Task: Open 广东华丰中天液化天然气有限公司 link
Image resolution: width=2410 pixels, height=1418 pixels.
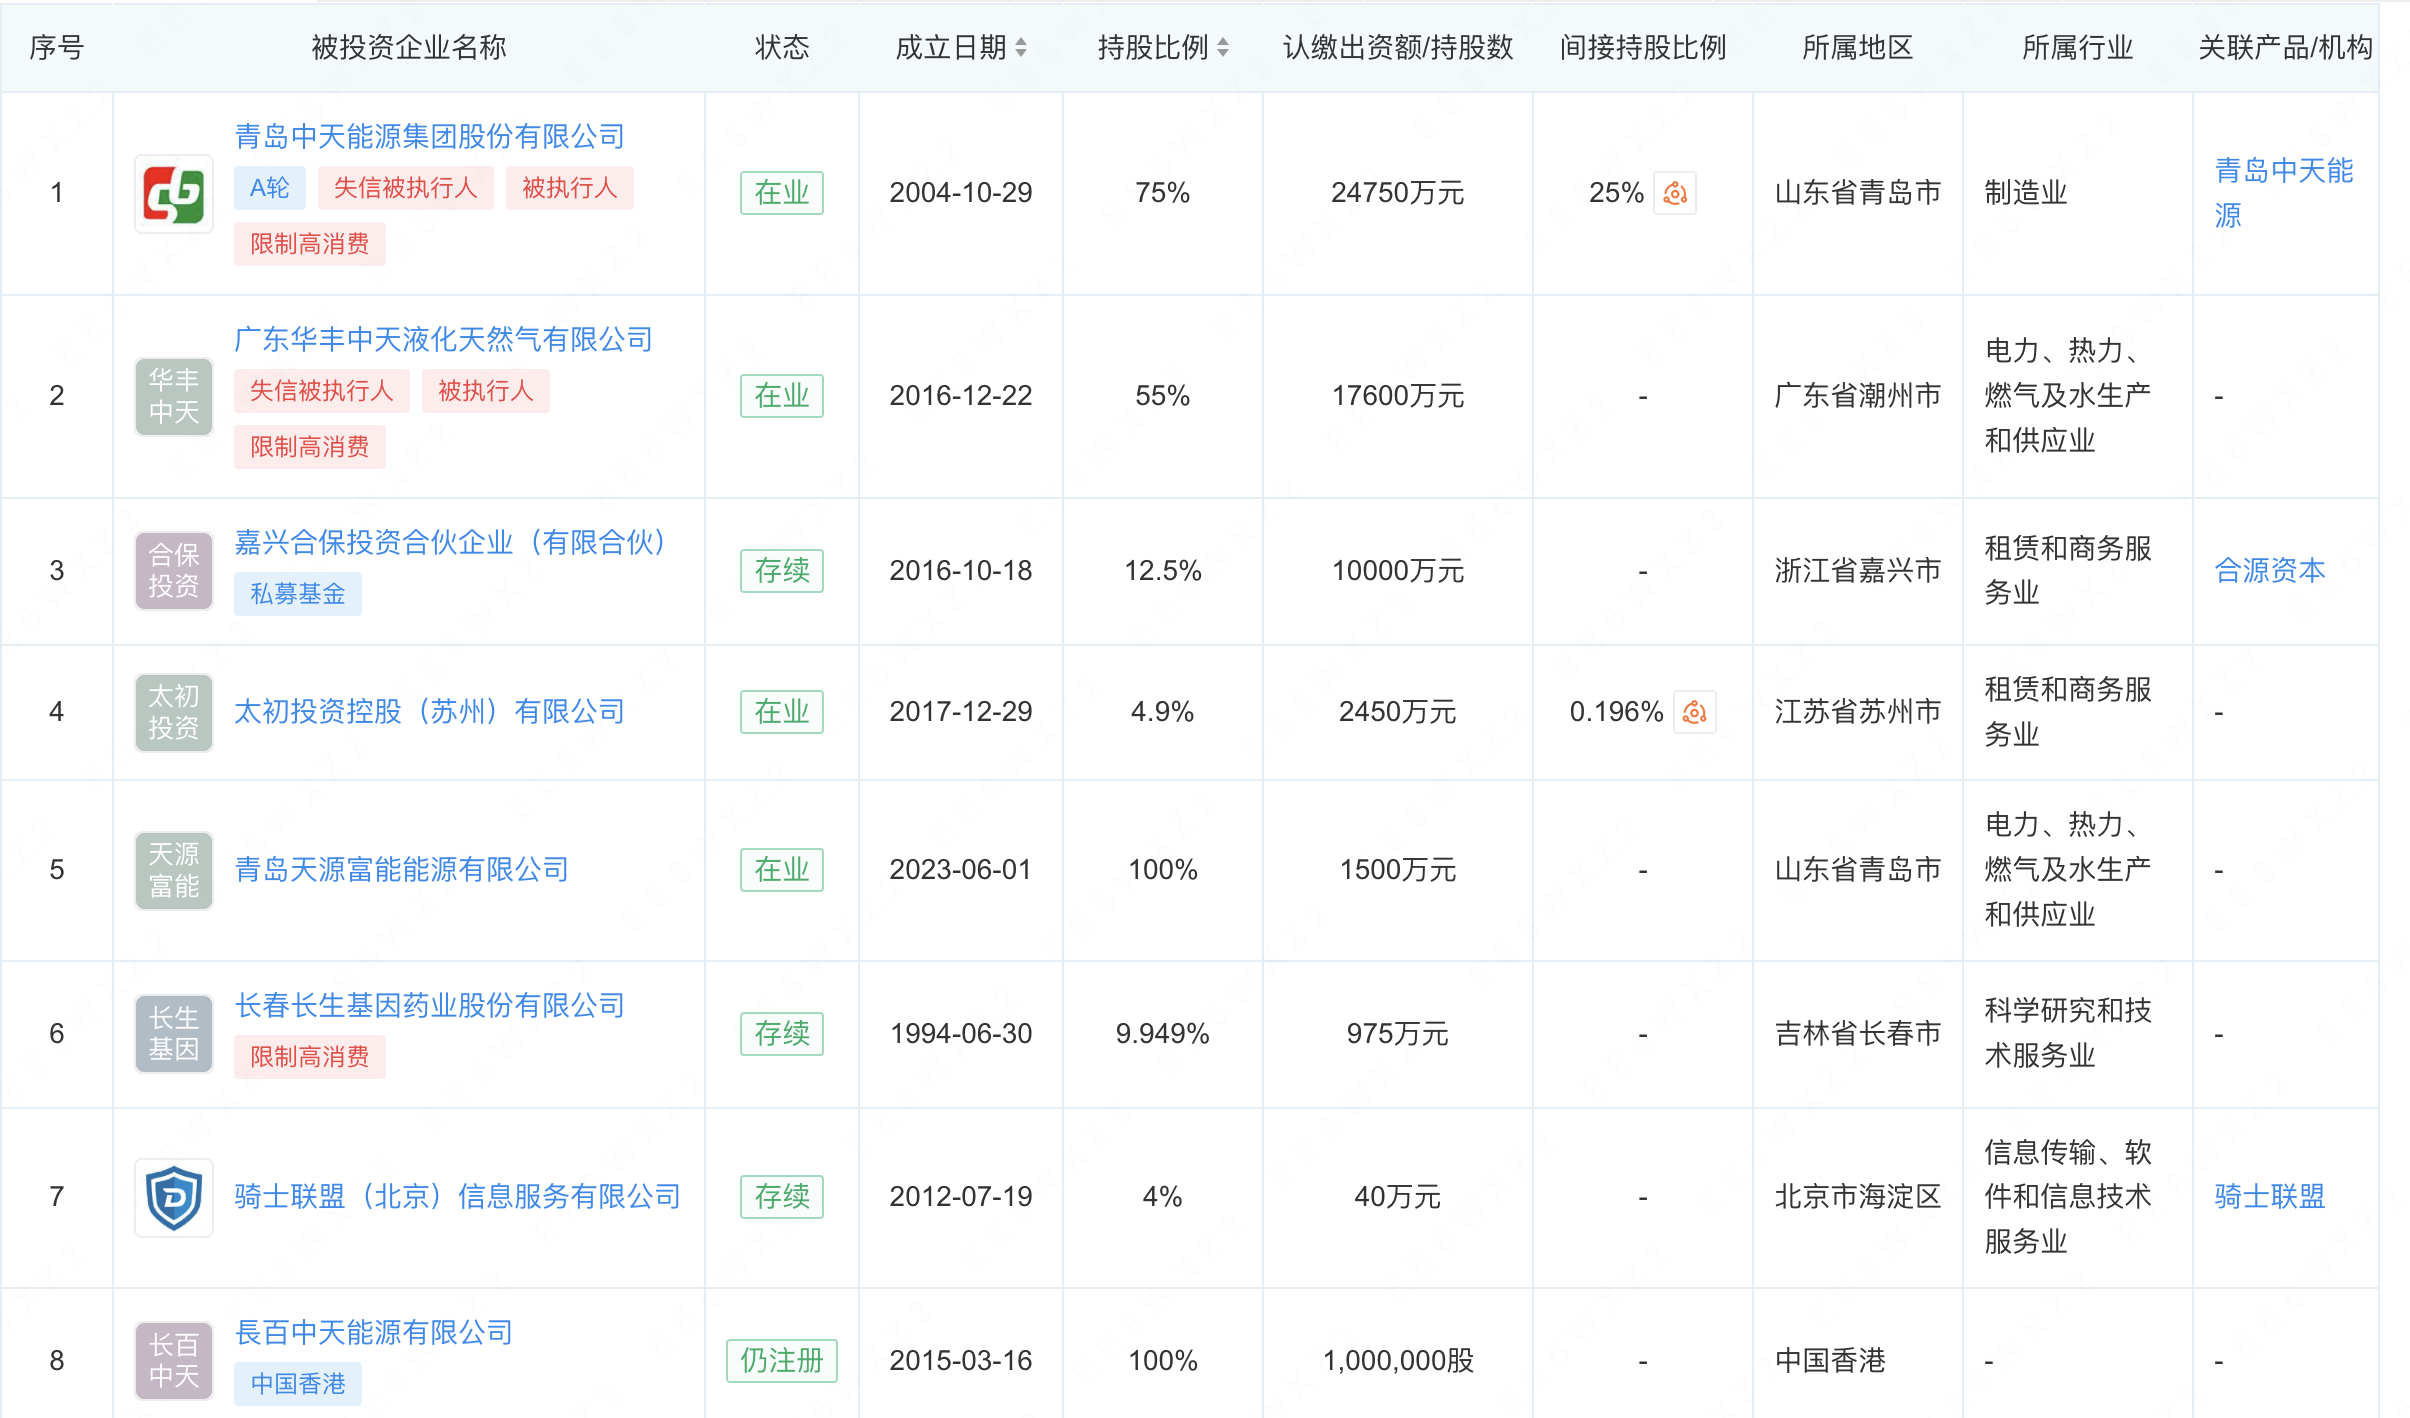Action: coord(444,340)
